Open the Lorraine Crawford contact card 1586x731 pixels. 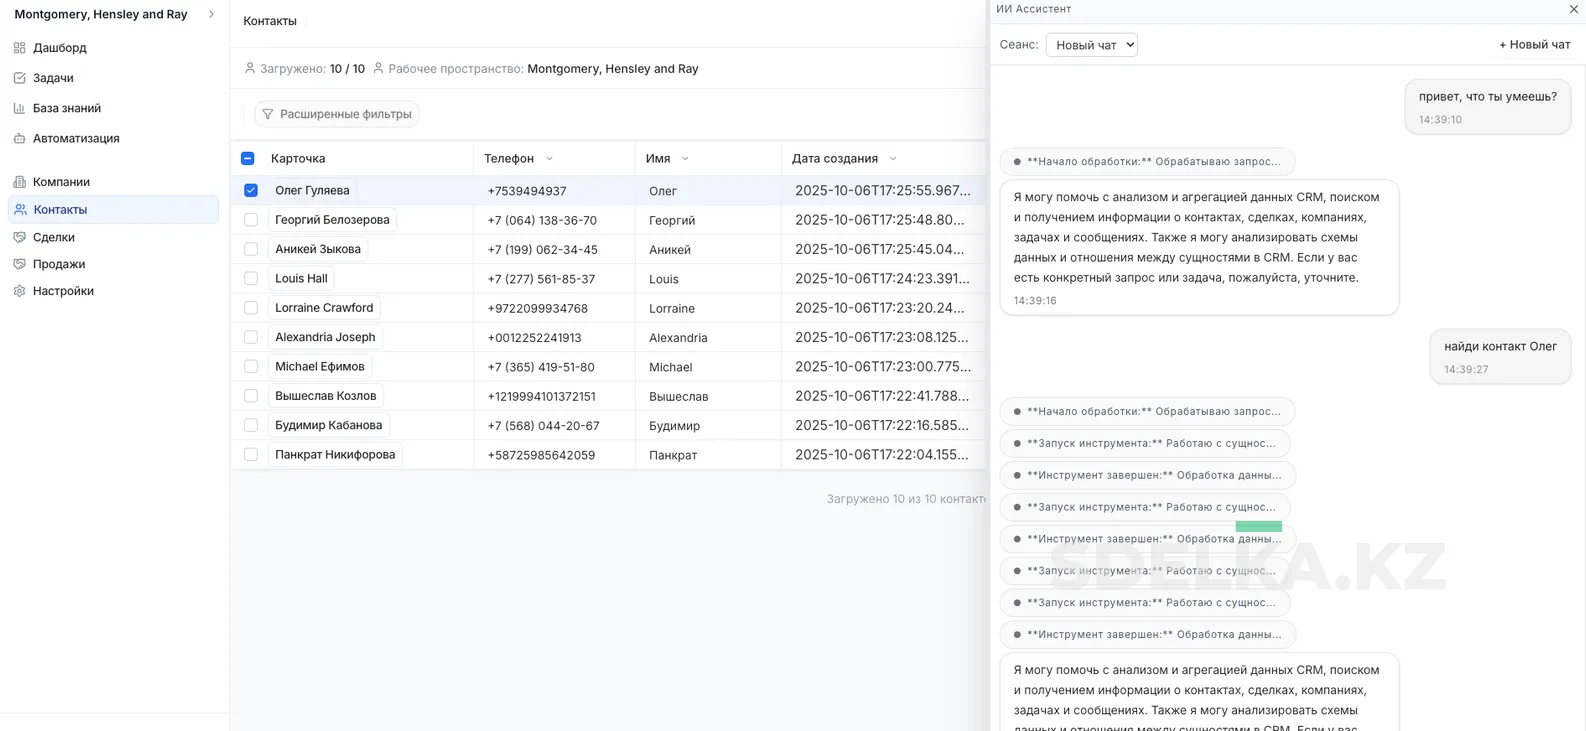[x=324, y=308]
